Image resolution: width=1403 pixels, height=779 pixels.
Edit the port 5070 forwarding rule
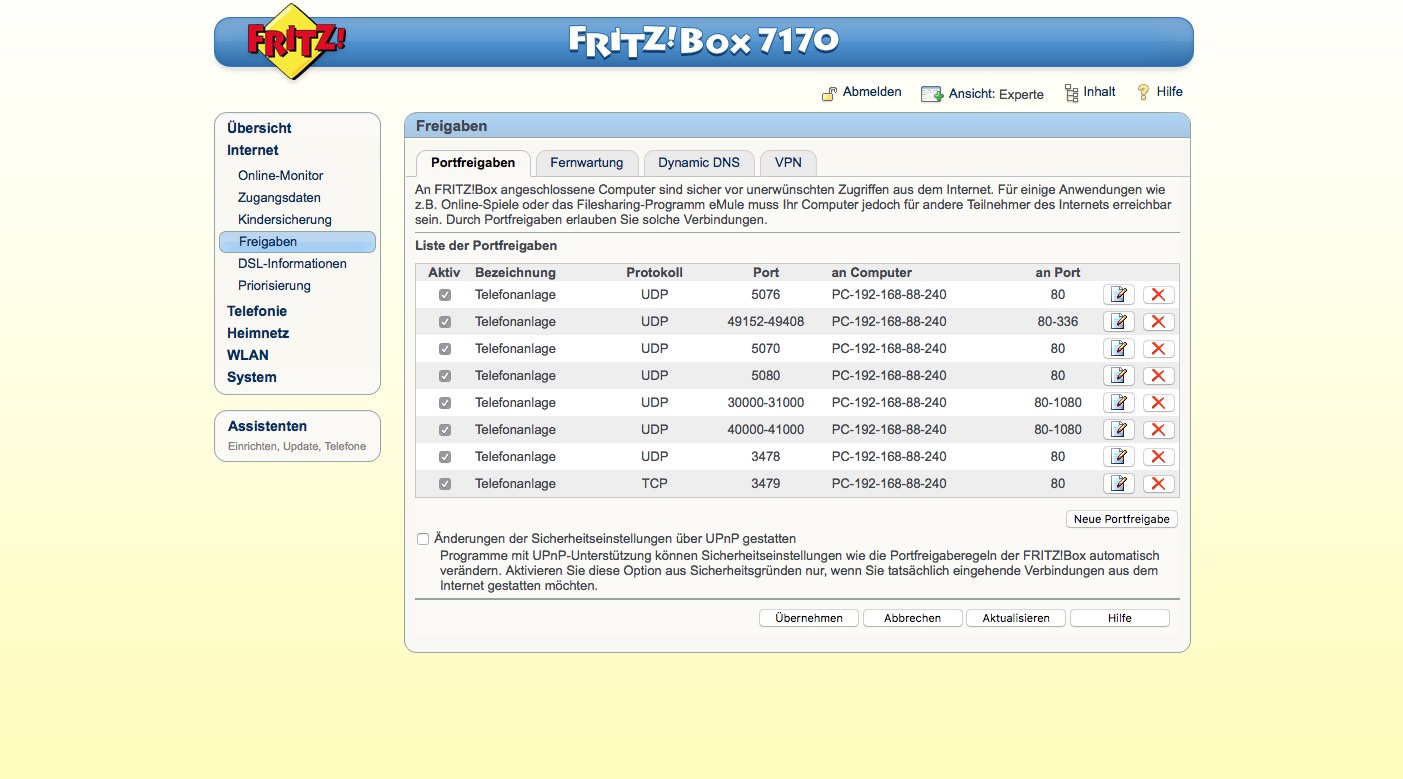pyautogui.click(x=1119, y=349)
